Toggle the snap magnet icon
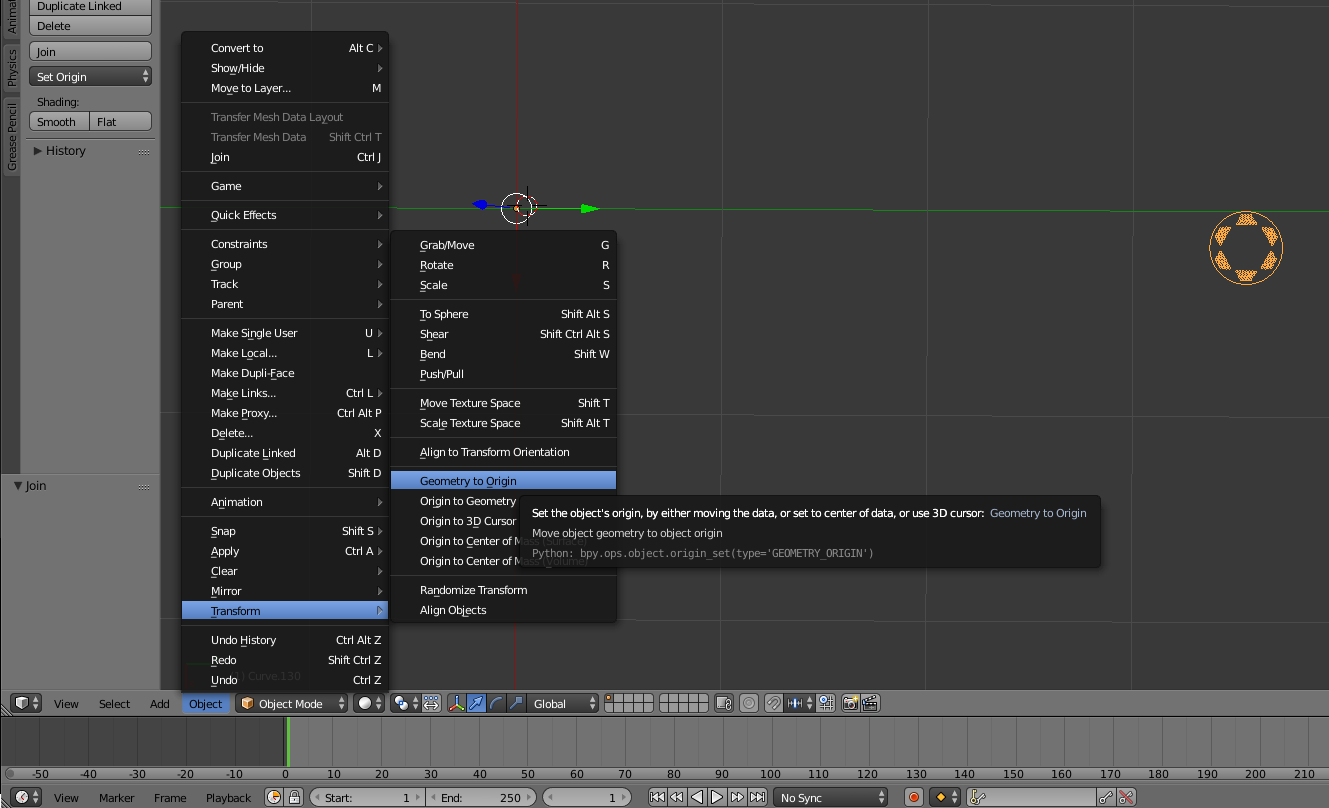Screen dimensions: 1329x808 [773, 703]
